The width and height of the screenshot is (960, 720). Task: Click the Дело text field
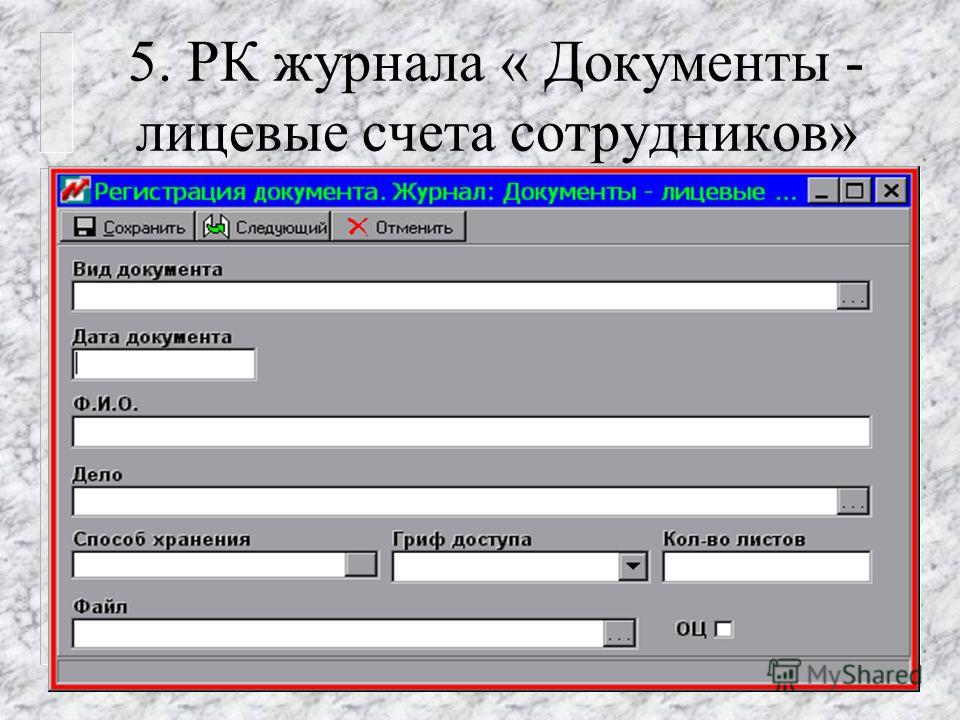point(455,501)
